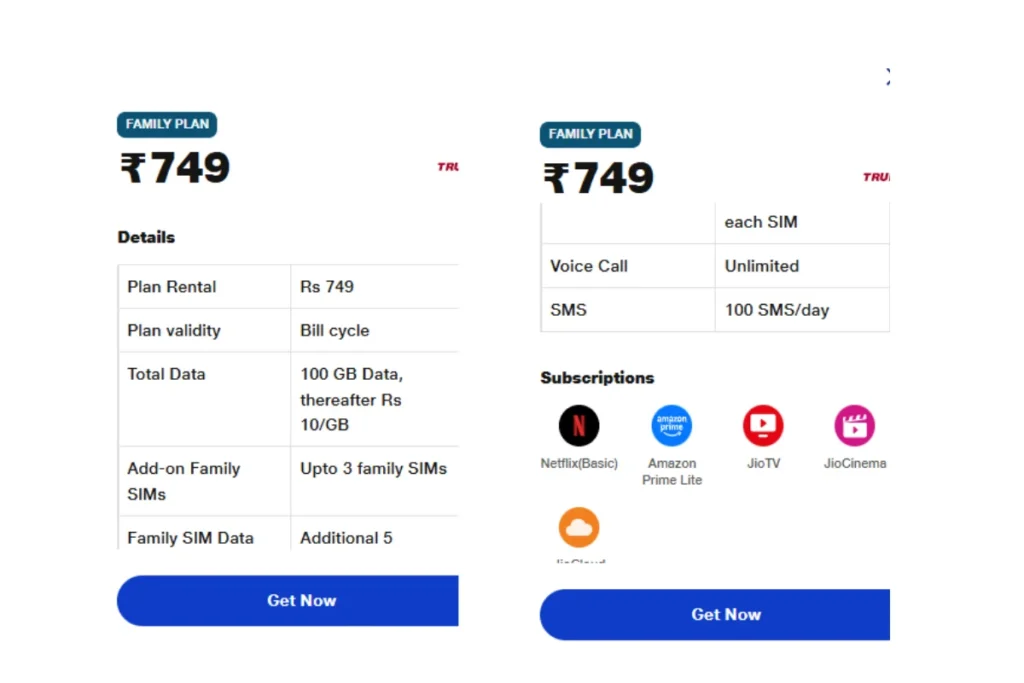Click the left card ₹749 price
Screen dimensions: 1024x683
175,168
